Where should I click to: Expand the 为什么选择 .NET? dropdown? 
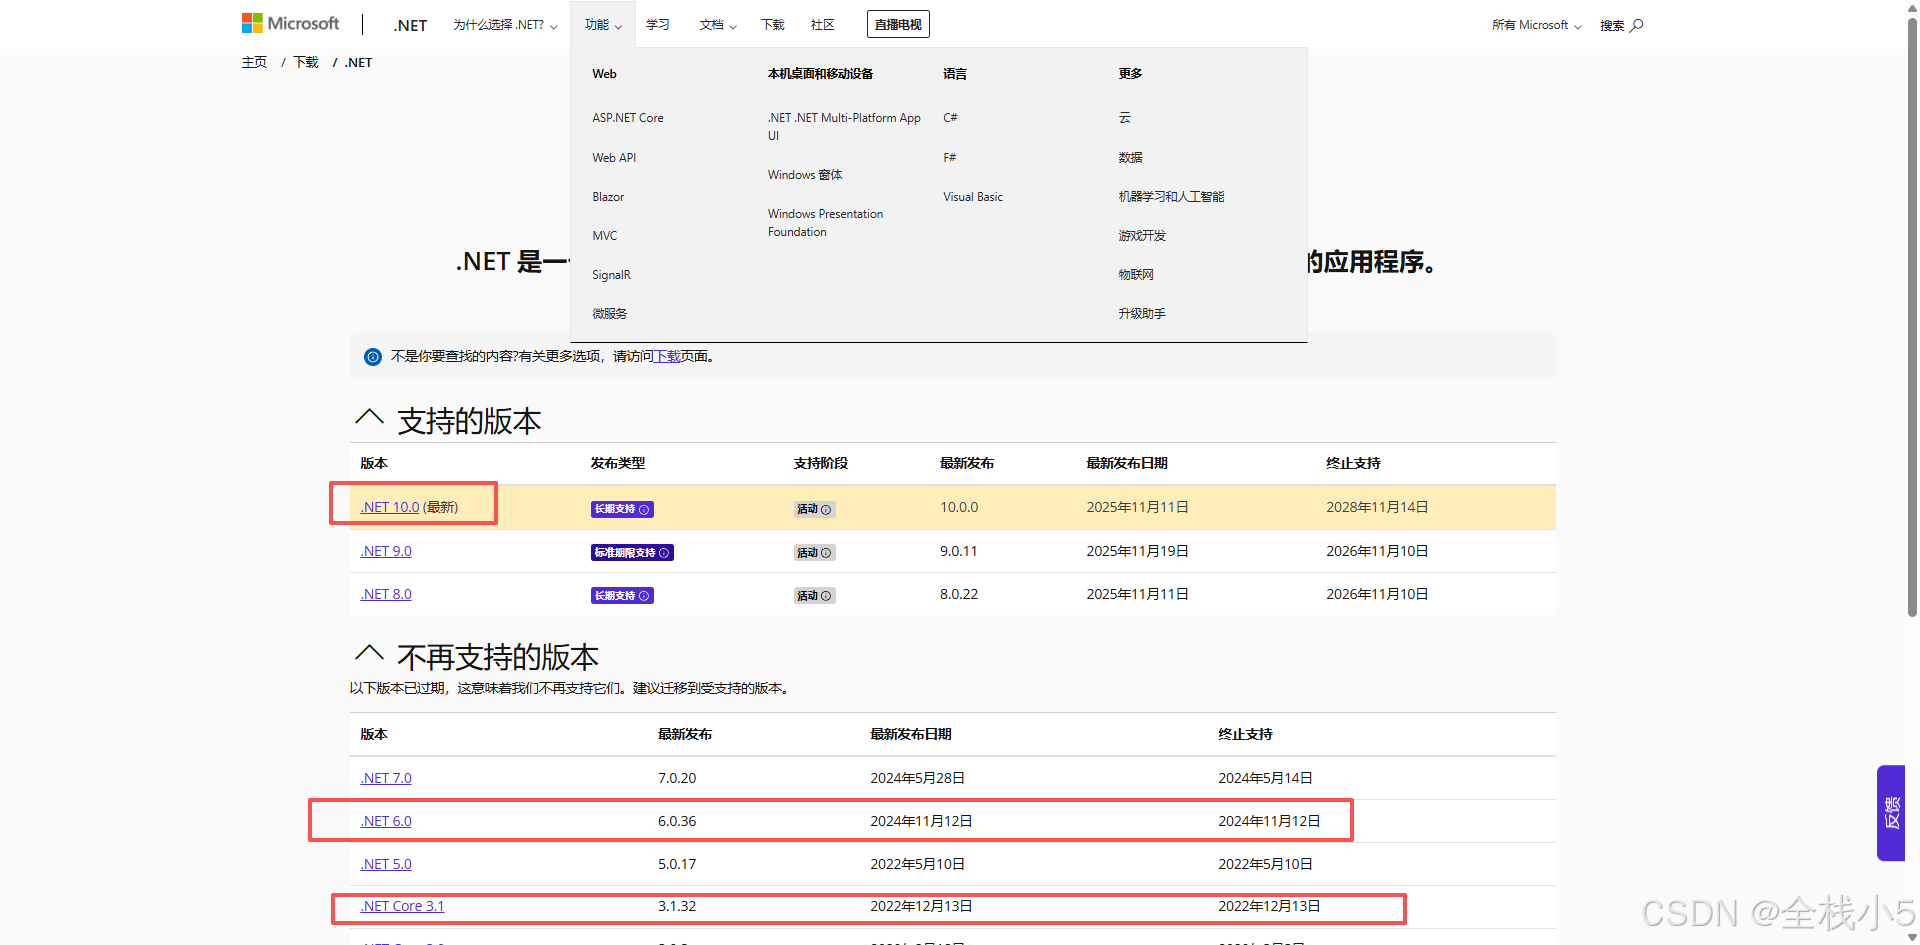tap(505, 25)
